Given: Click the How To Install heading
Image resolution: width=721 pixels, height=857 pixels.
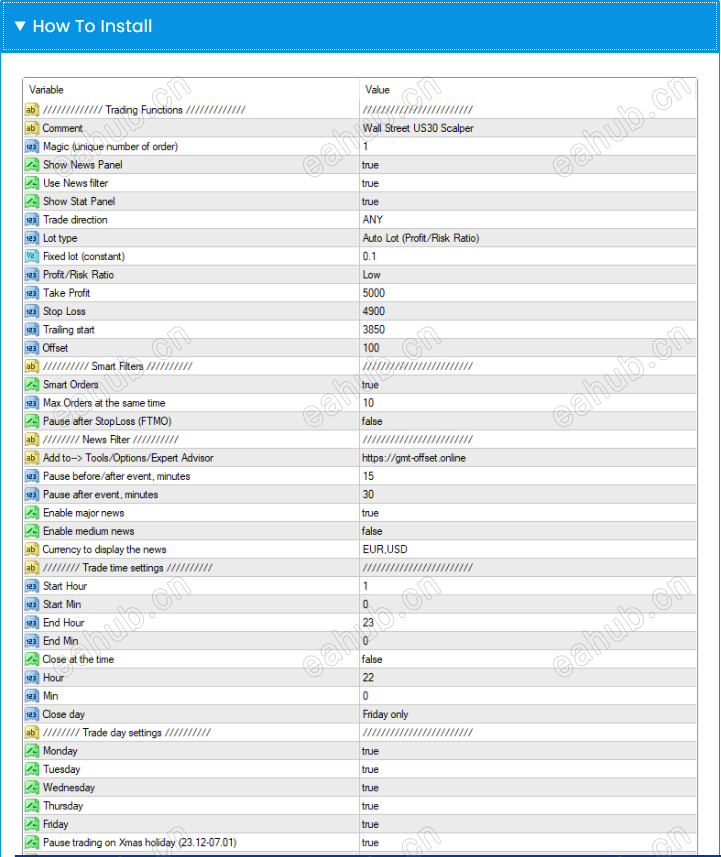Looking at the screenshot, I should tap(92, 26).
